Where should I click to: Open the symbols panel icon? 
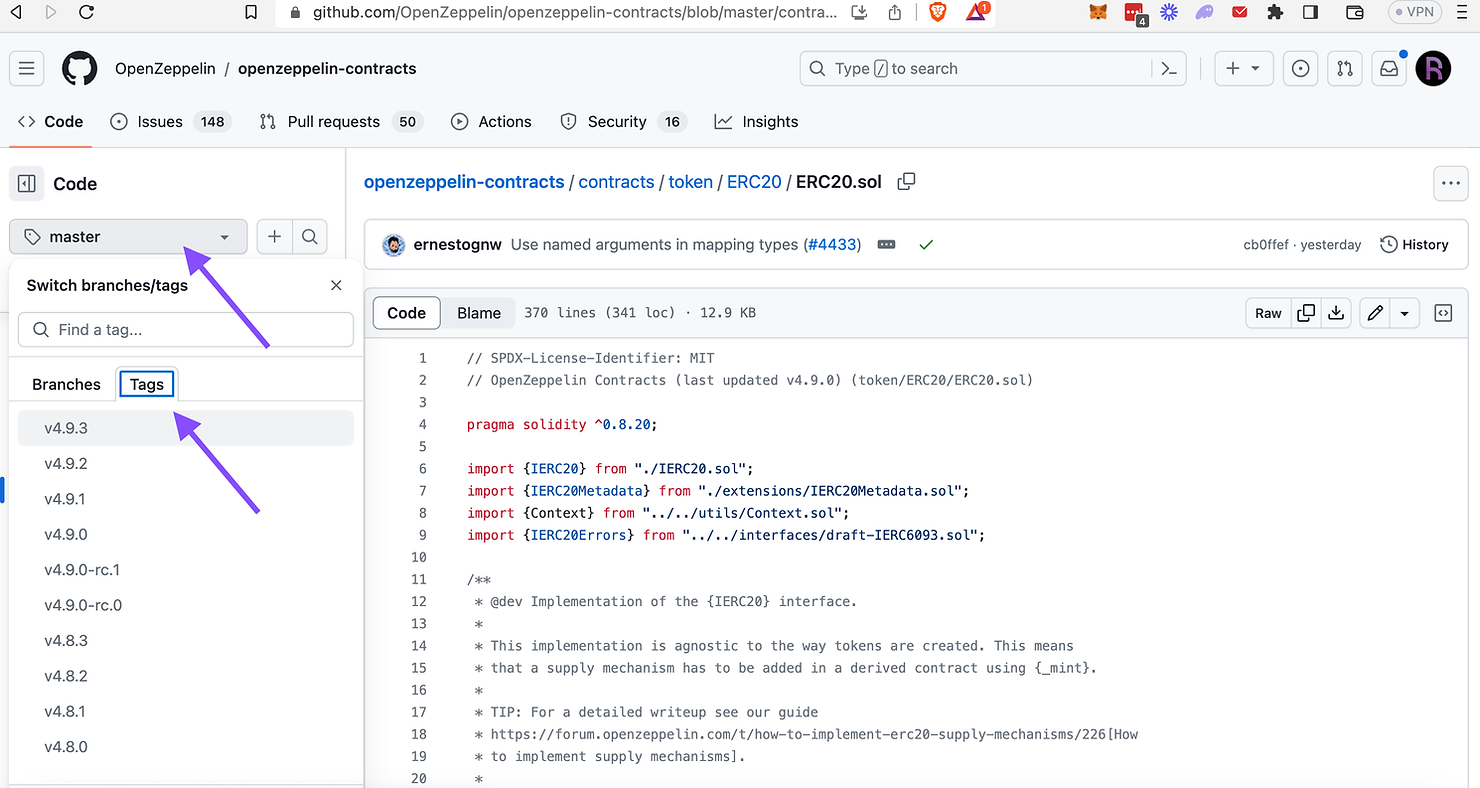(1443, 313)
